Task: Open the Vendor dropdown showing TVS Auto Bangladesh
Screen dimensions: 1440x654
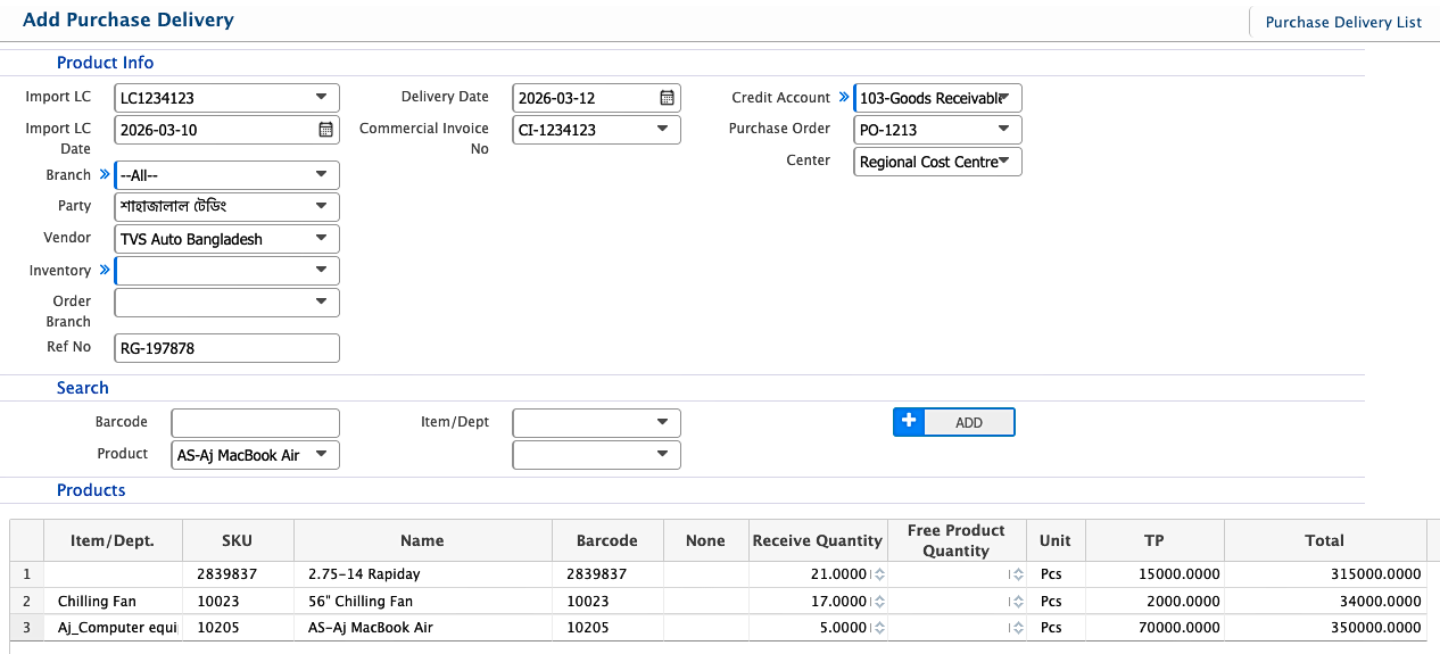Action: 321,239
